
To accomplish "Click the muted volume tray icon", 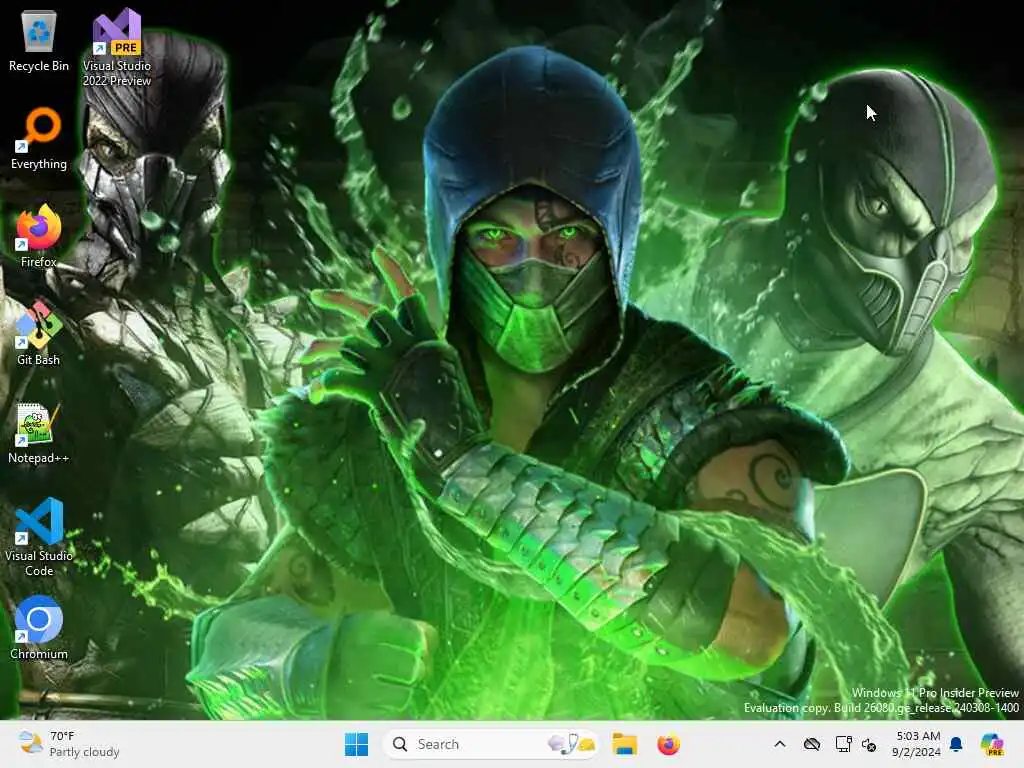I will [x=869, y=744].
